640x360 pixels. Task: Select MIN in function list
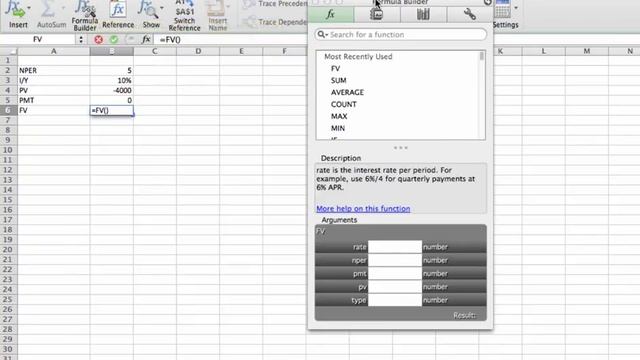pos(338,128)
